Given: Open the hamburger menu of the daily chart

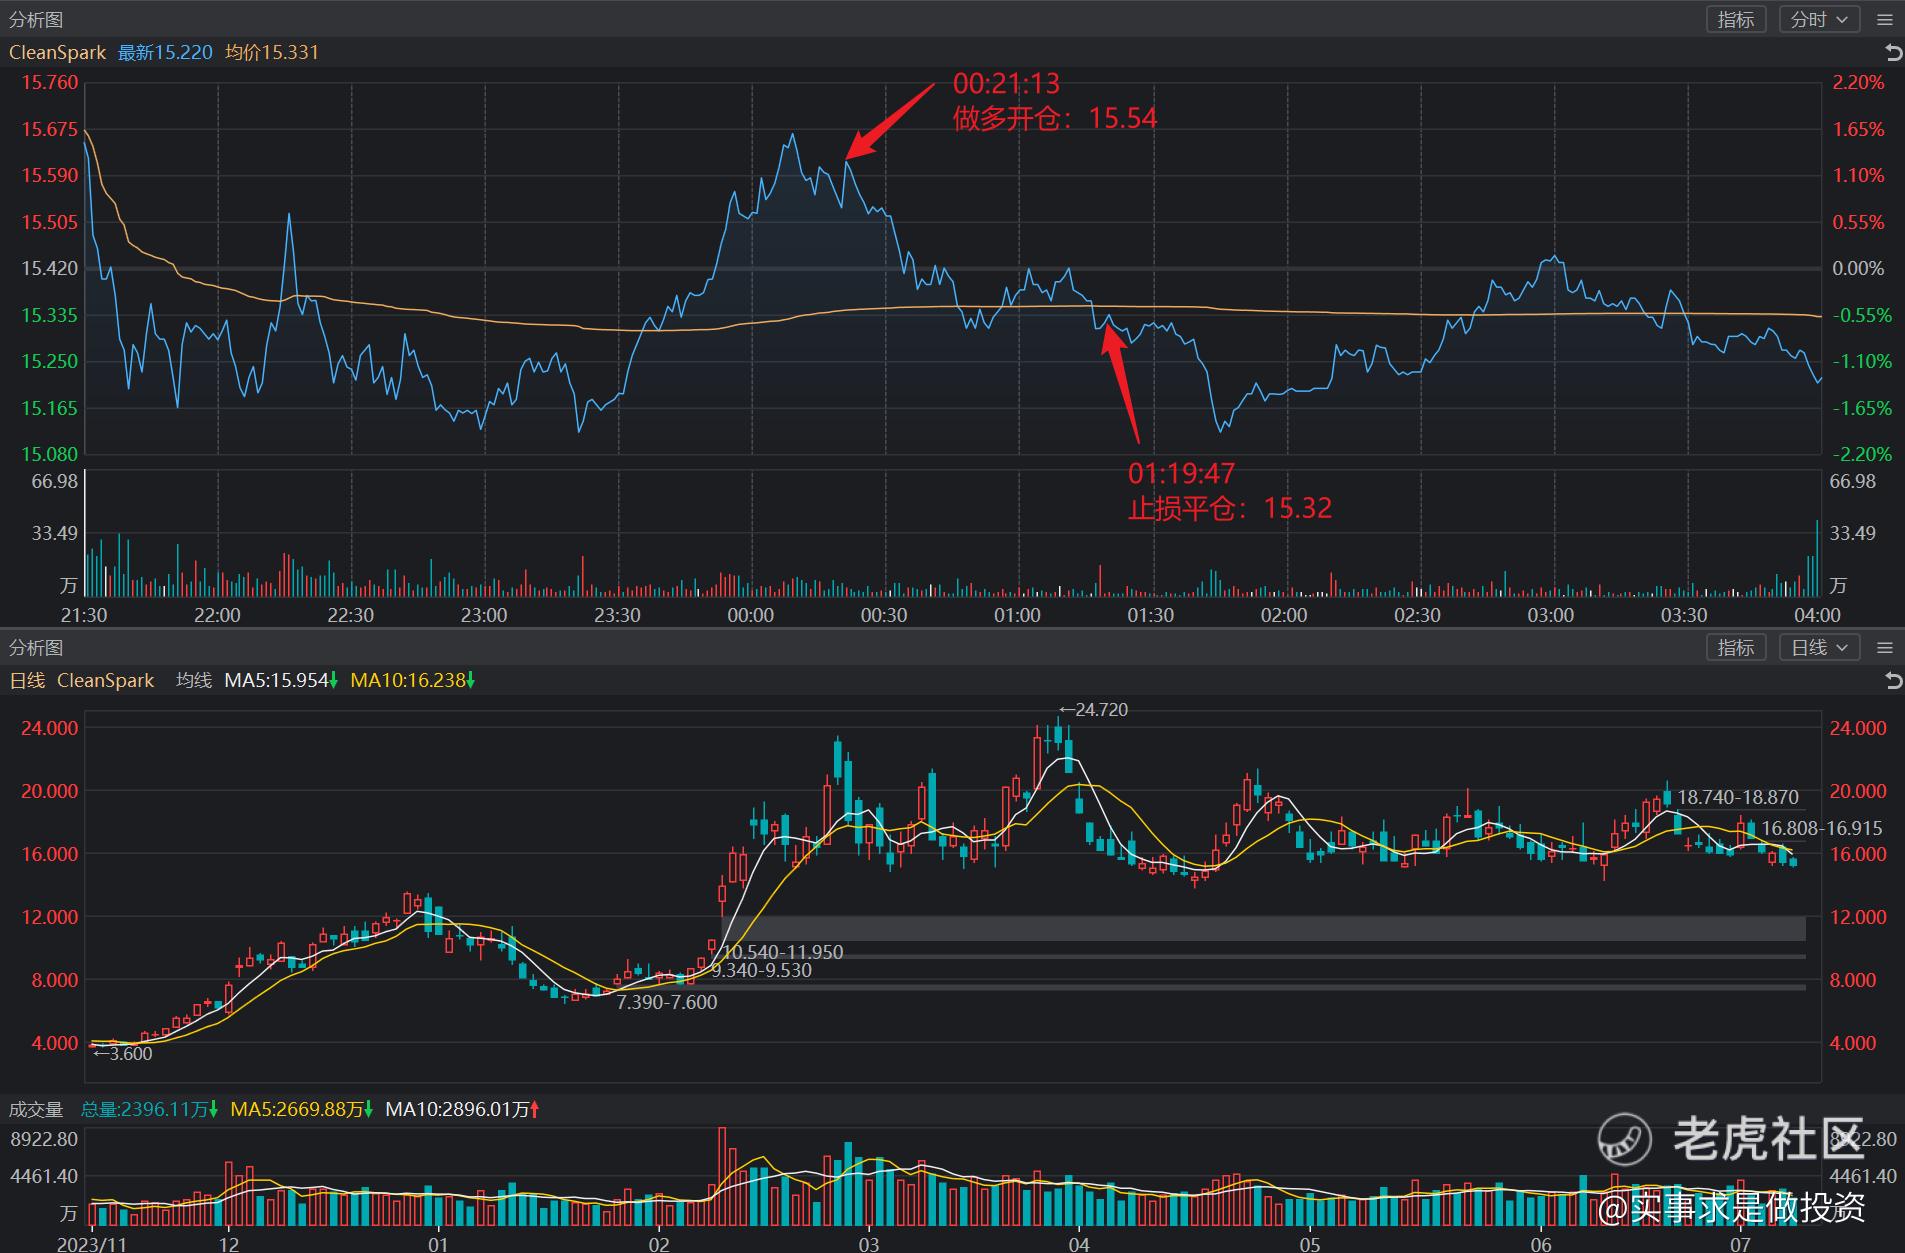Looking at the screenshot, I should 1885,647.
